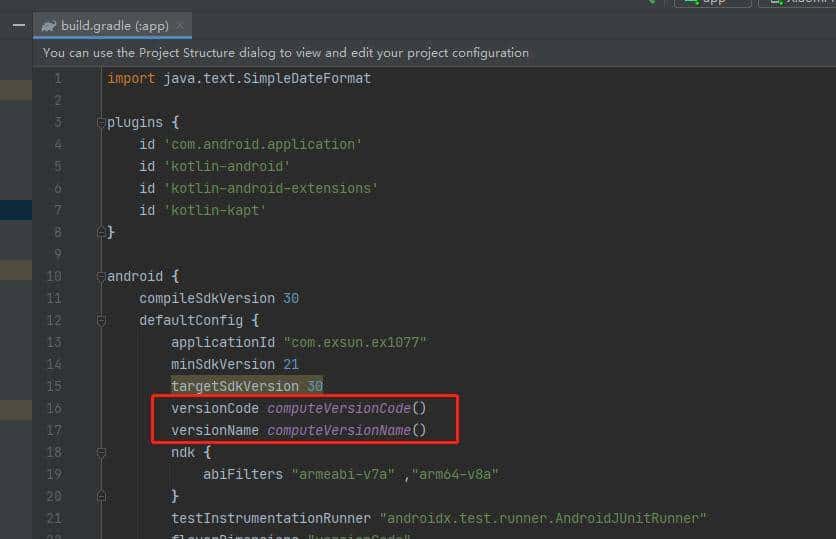Click the value 30 after compileSdkVersion
836x539 pixels.
point(291,298)
